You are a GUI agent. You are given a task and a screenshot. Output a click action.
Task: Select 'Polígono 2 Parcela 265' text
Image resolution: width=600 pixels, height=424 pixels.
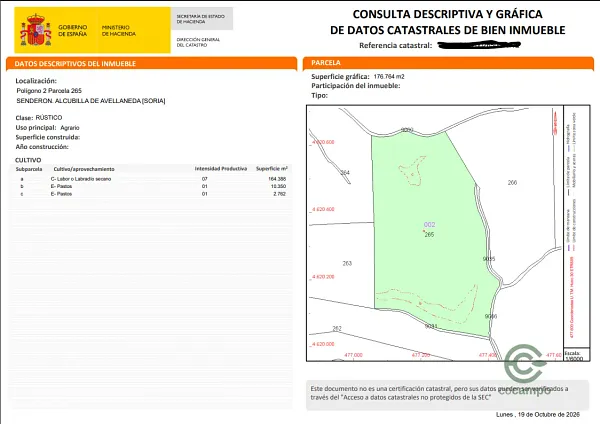49,91
